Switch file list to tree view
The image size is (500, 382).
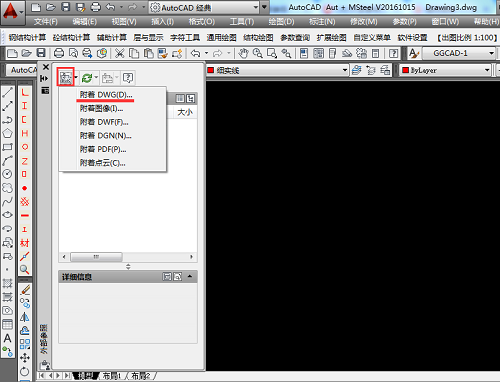pos(190,98)
